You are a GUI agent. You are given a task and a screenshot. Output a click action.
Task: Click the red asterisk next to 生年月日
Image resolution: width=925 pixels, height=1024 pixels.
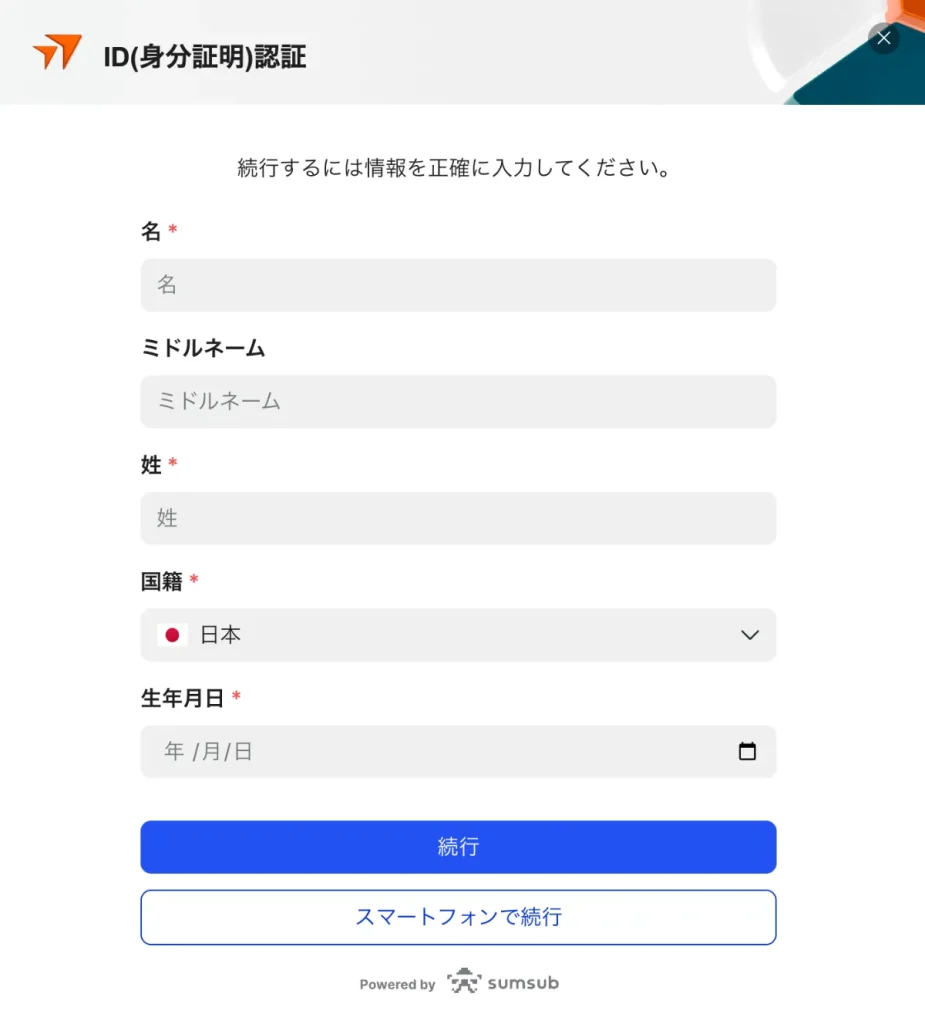[237, 694]
